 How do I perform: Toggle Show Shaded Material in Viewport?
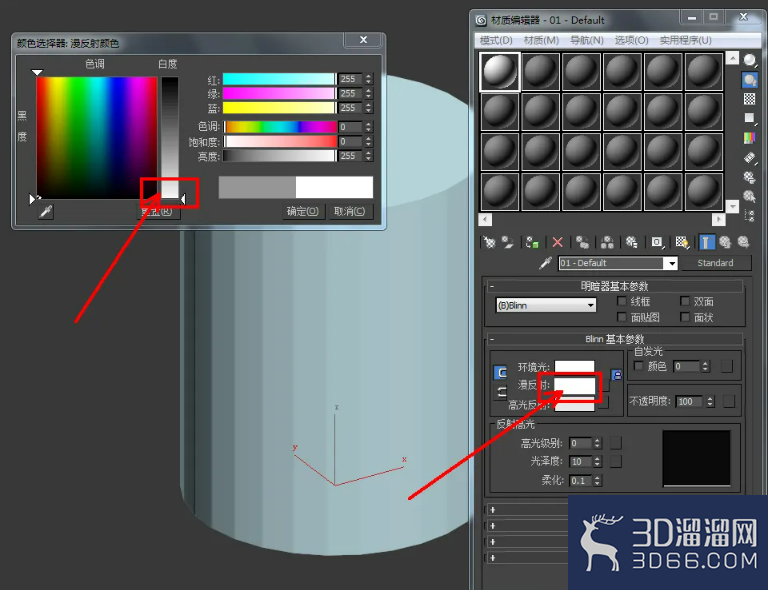[x=682, y=242]
